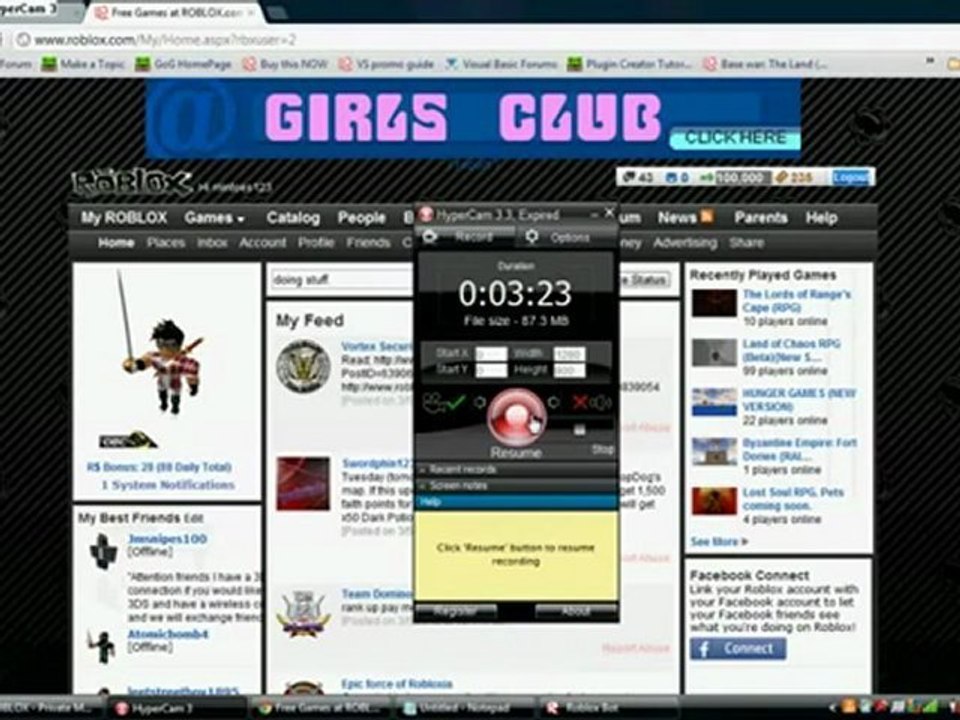Click the HyperCam About button
The width and height of the screenshot is (960, 720).
pos(576,611)
